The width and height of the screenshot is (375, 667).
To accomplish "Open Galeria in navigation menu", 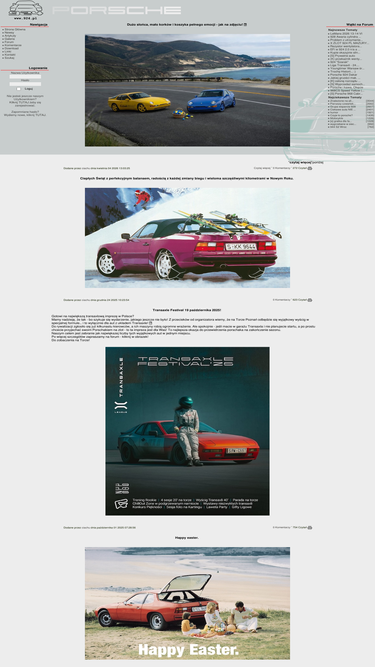I will (10, 39).
